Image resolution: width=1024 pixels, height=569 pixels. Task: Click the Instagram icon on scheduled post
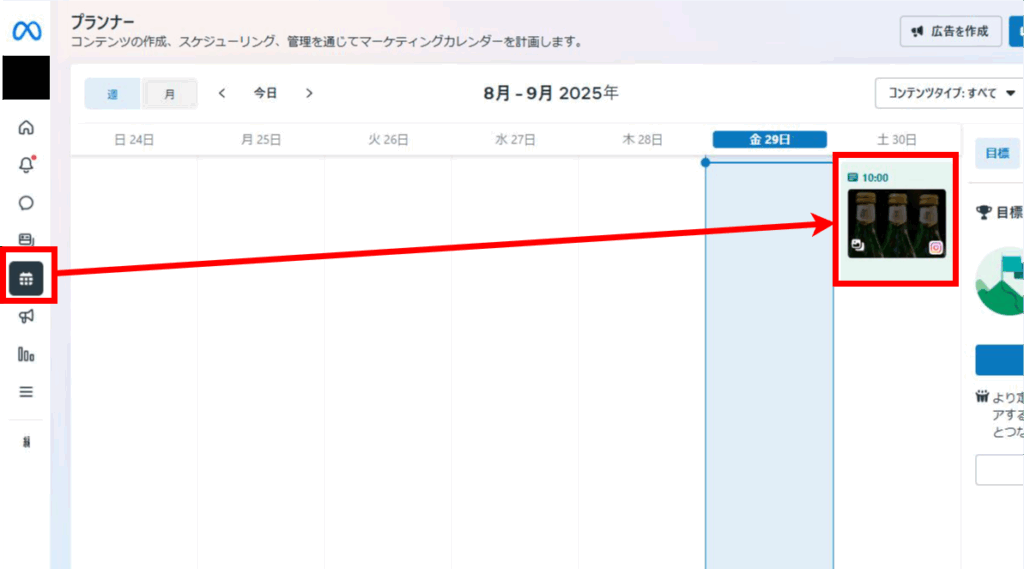pos(936,247)
